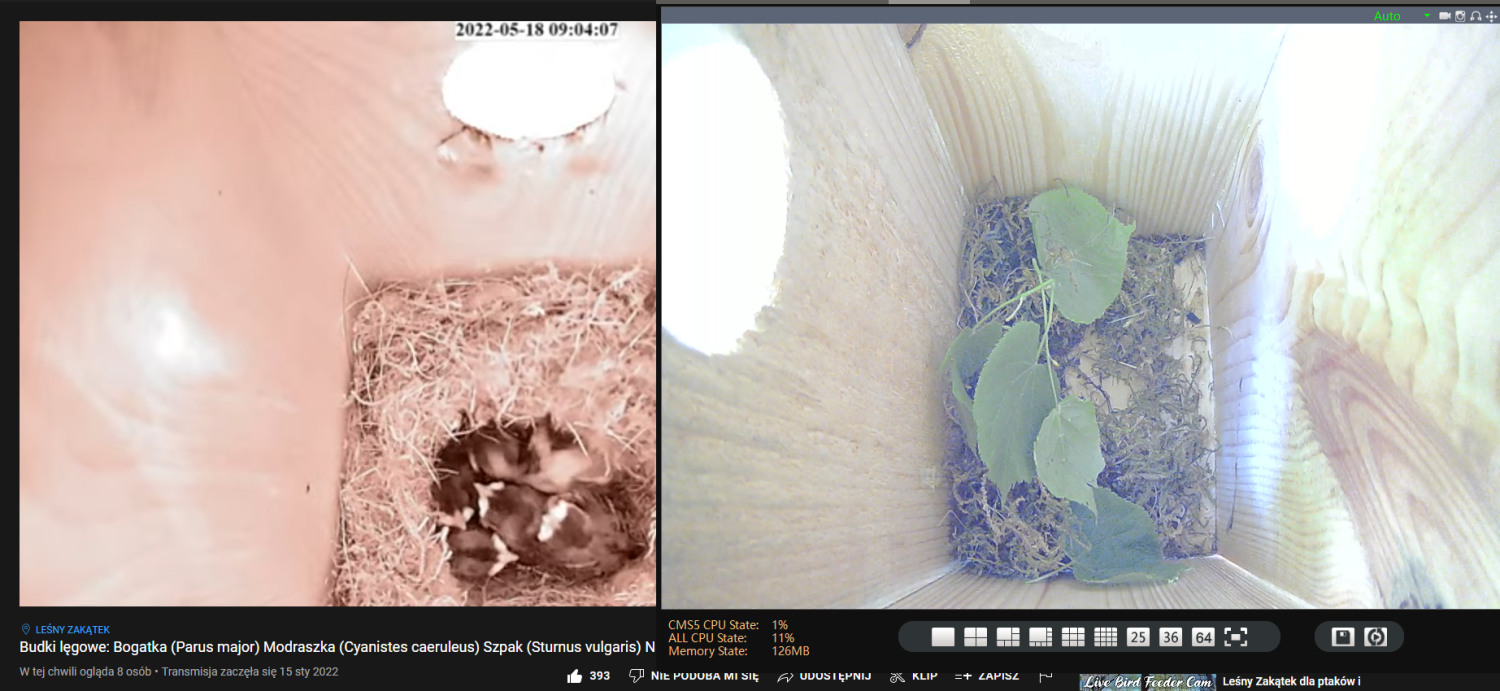1500x691 pixels.
Task: Click the CMS5 CPU State value
Action: [x=780, y=625]
